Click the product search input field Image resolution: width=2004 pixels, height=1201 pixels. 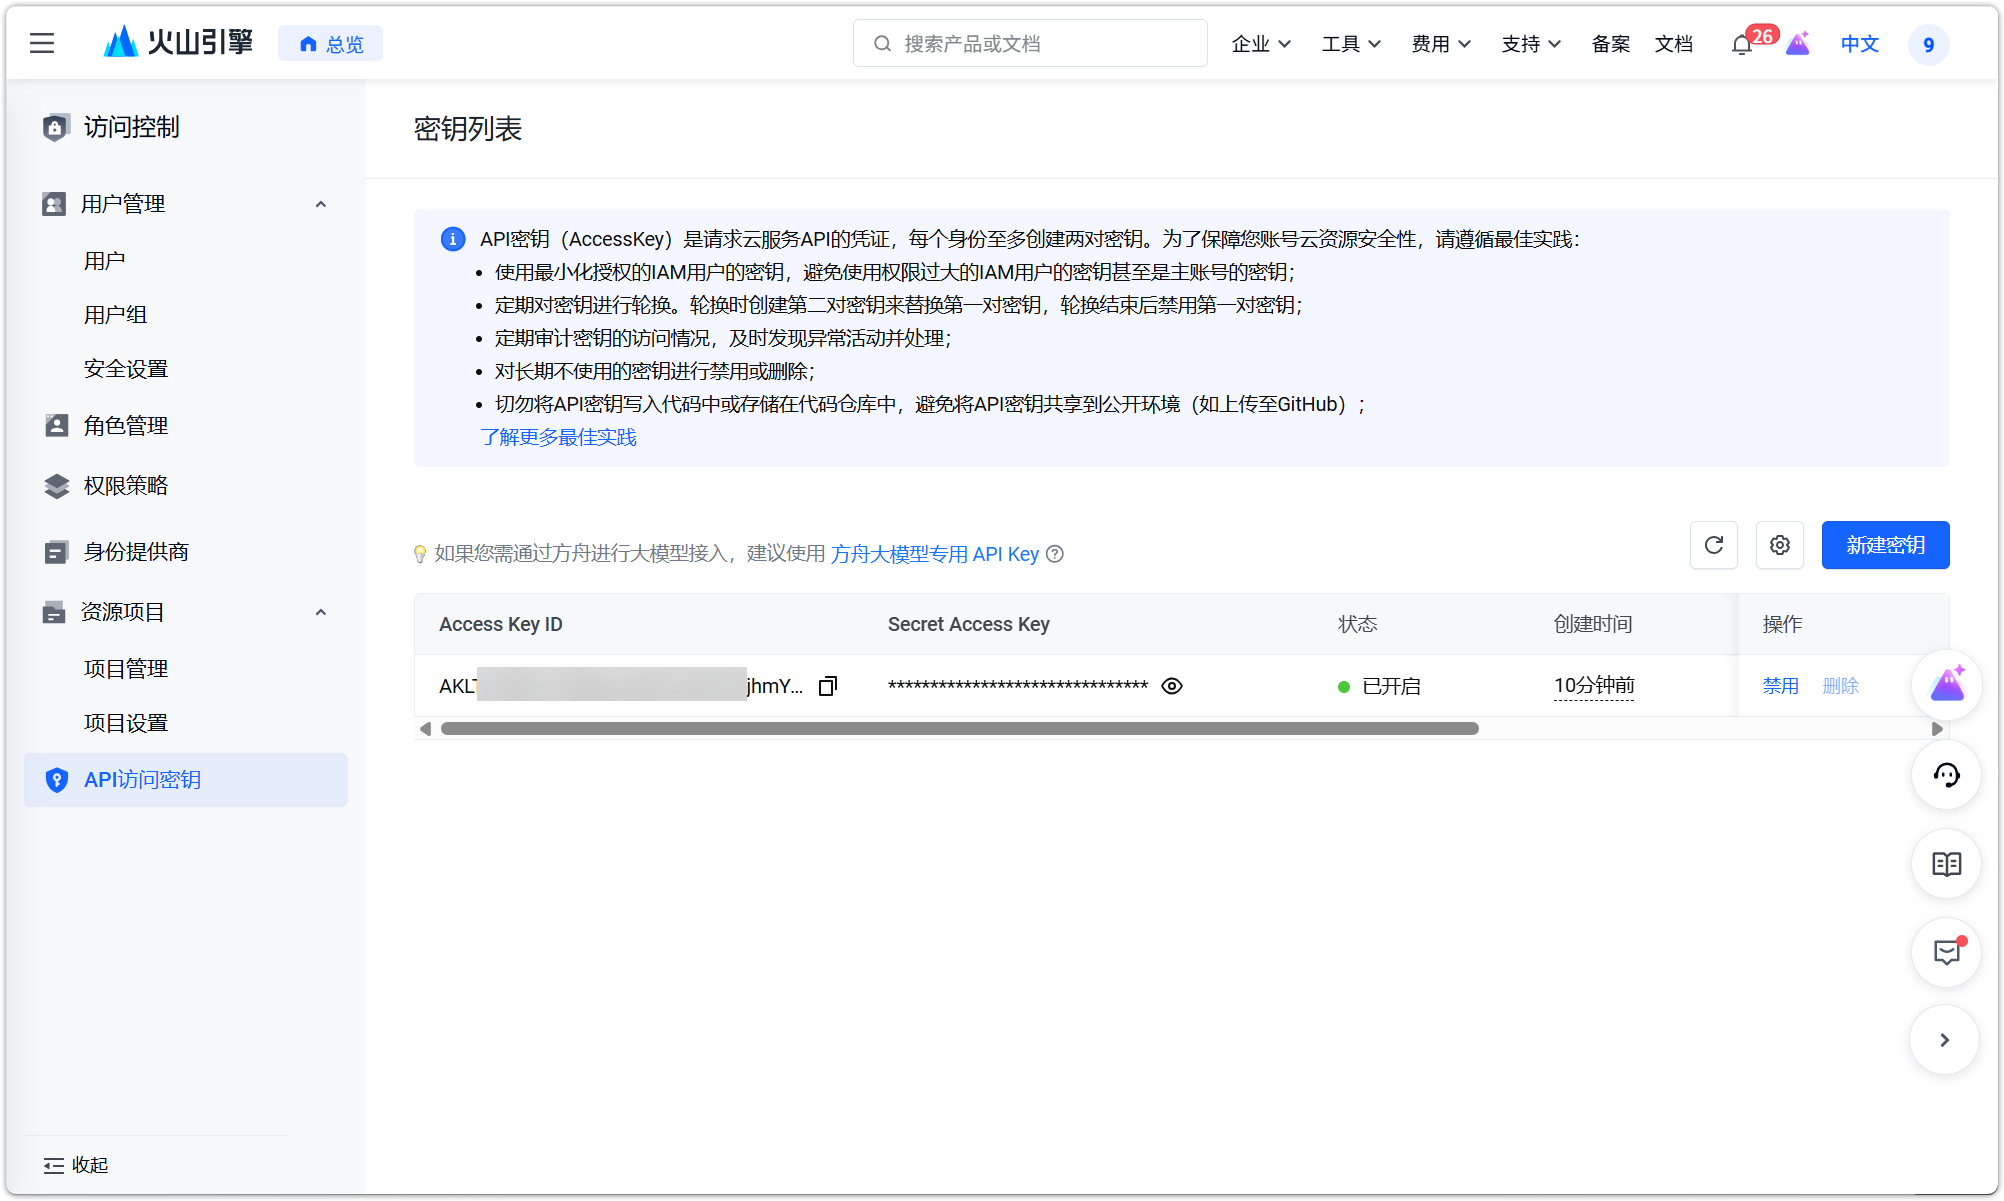(x=1030, y=43)
